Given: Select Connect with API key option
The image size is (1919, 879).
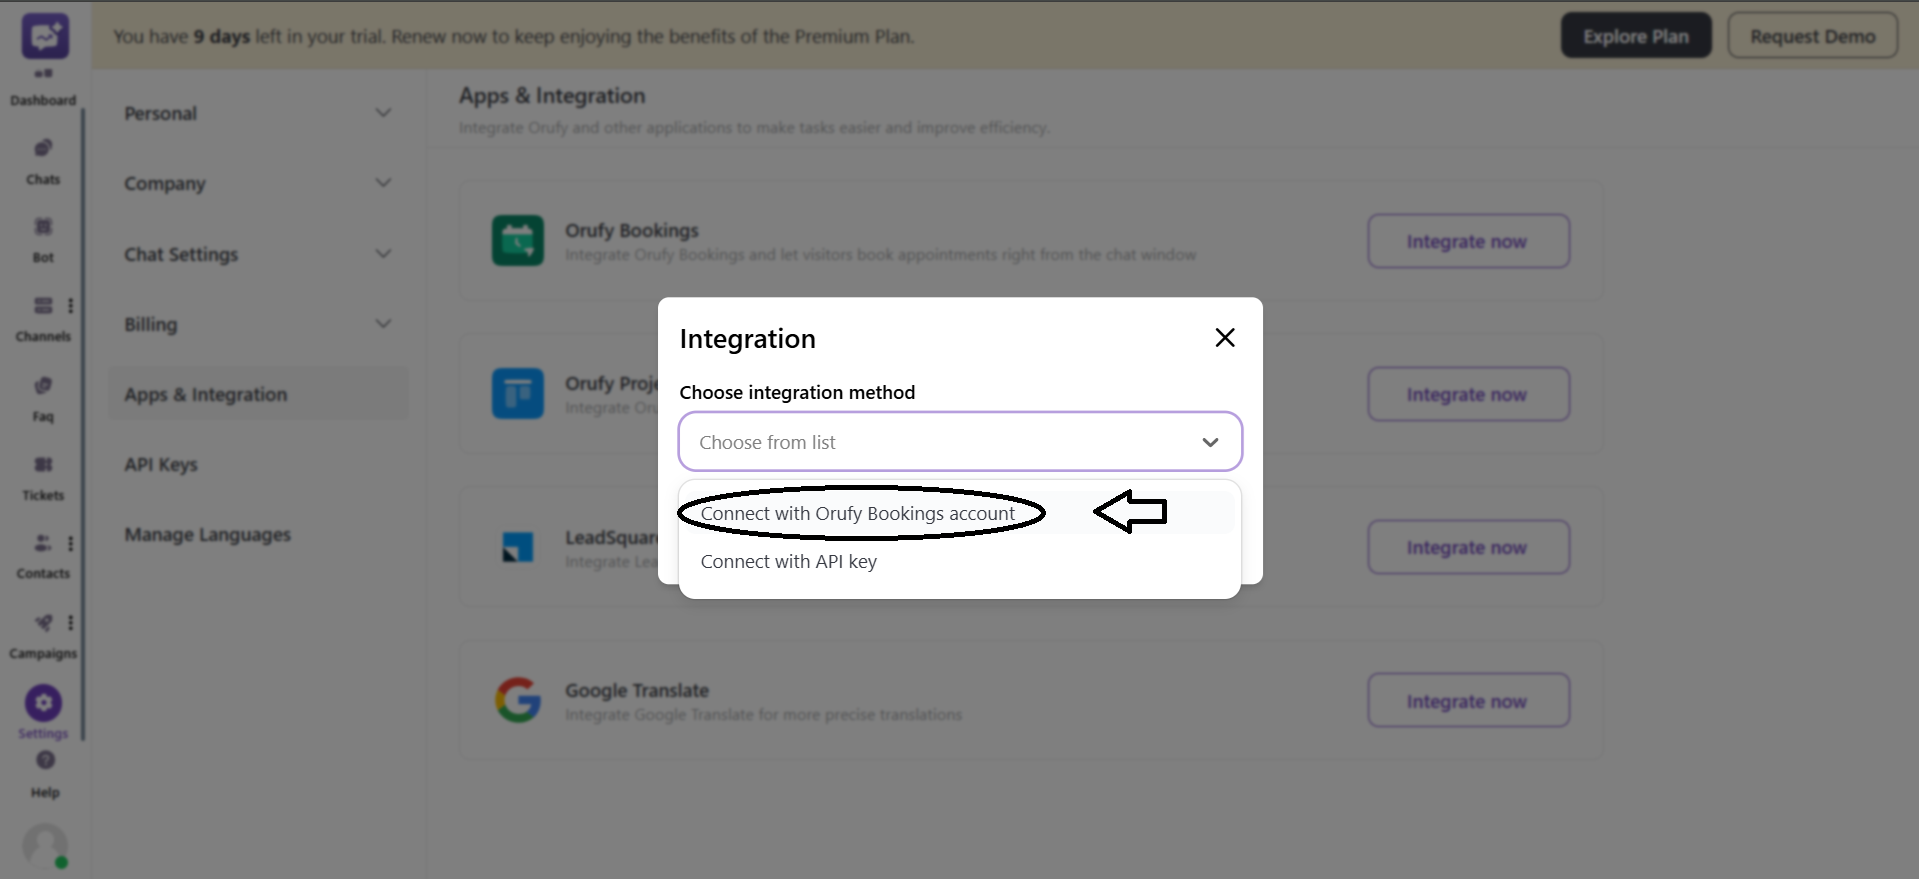Looking at the screenshot, I should click(x=788, y=562).
